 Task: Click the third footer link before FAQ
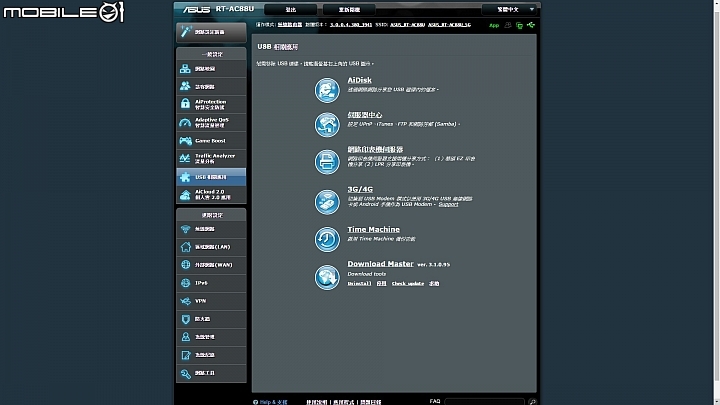pyautogui.click(x=371, y=402)
